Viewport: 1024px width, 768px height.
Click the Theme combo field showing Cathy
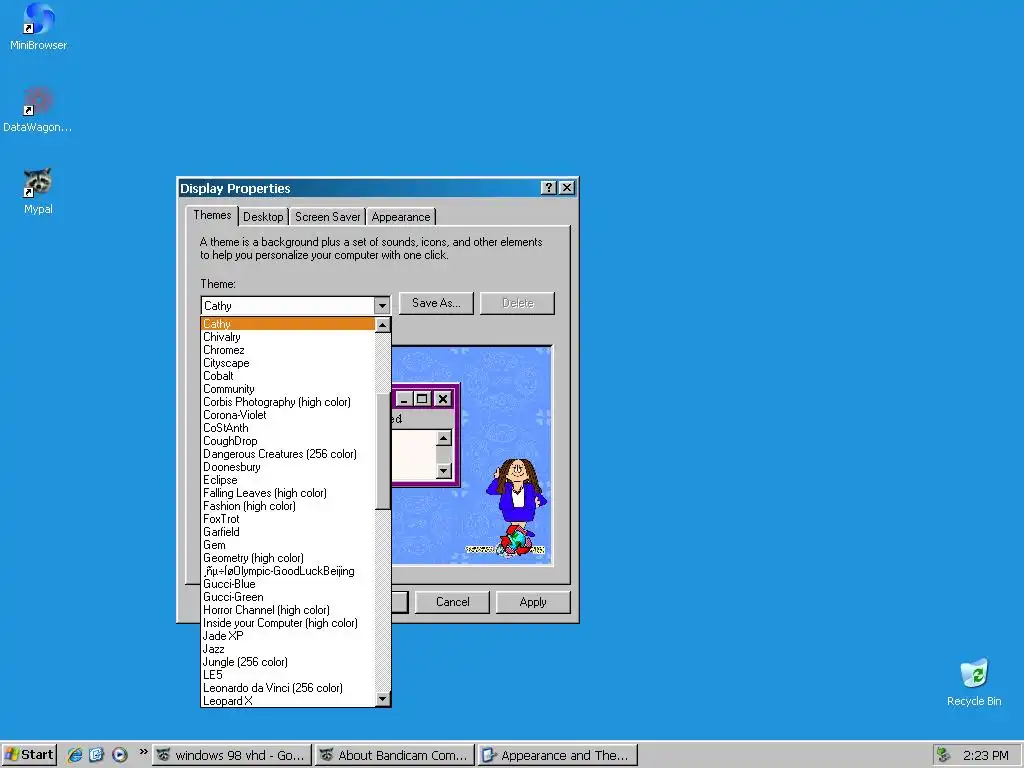287,306
